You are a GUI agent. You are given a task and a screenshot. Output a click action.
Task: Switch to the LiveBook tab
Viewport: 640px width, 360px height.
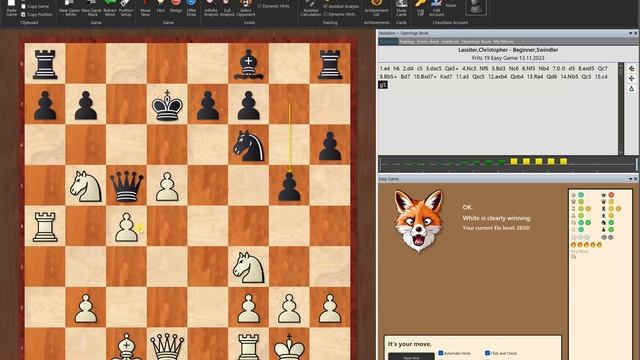[x=450, y=42]
